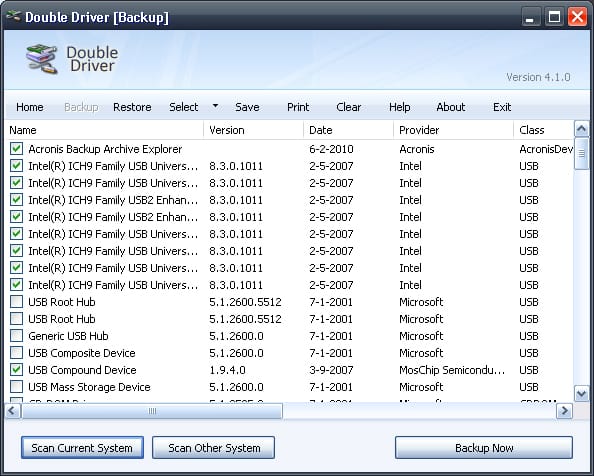
Task: Click the version cell 1.9.4.0
Action: [227, 370]
